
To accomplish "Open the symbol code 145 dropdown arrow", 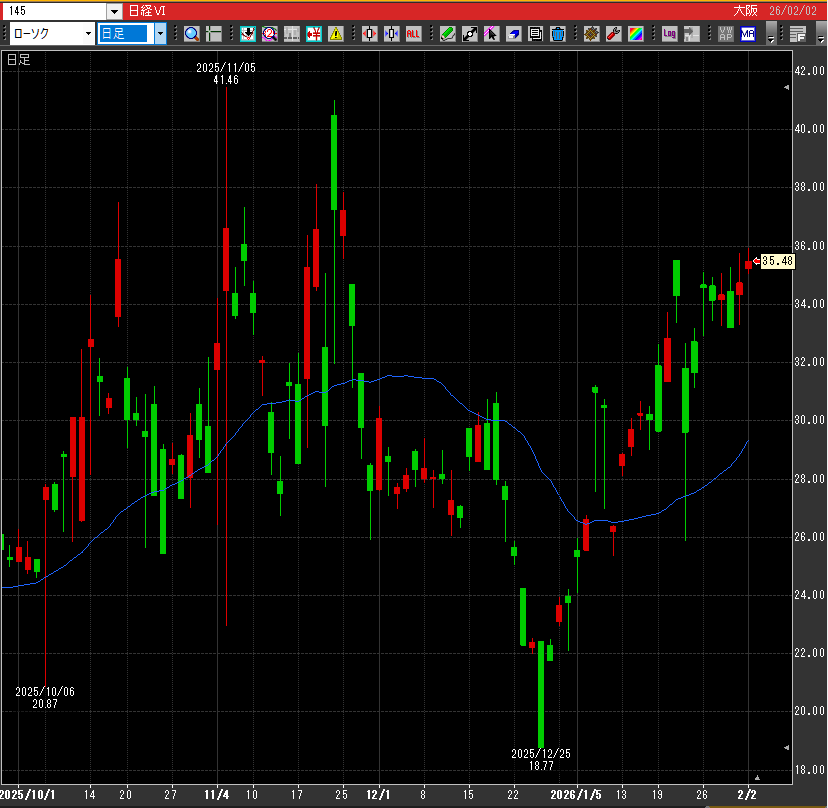I will [x=115, y=11].
